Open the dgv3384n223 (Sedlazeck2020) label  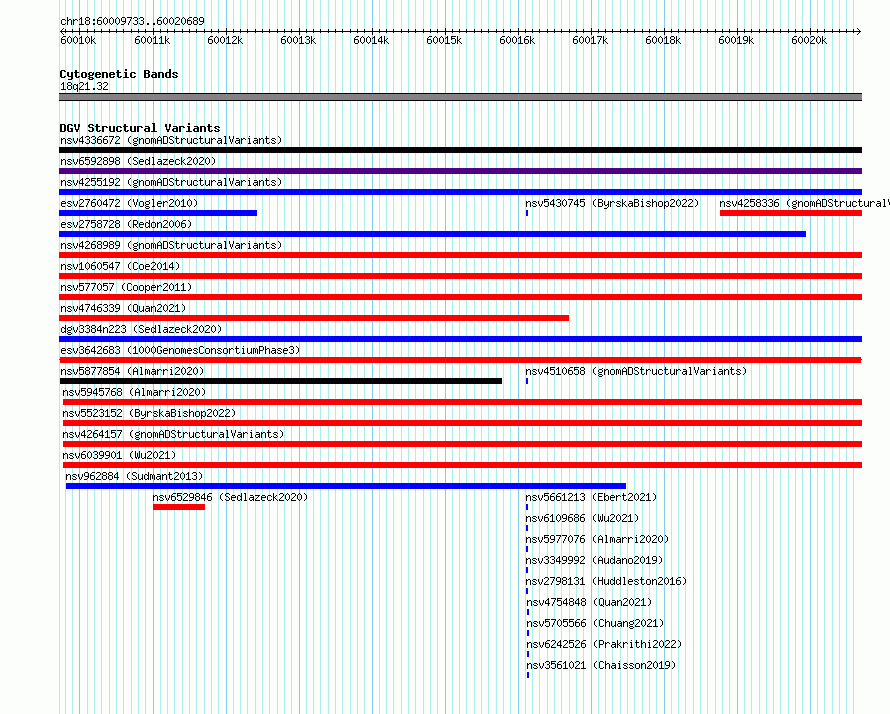tap(141, 329)
